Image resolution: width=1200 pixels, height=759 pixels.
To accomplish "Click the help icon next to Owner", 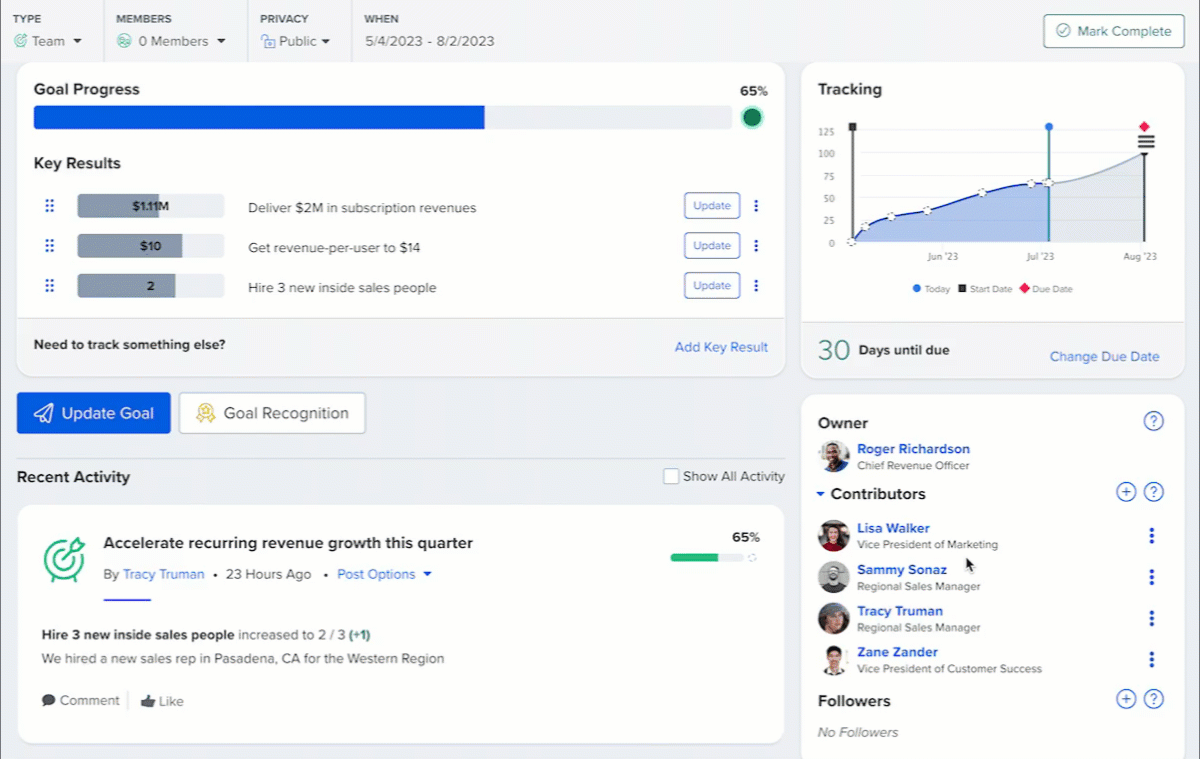I will tap(1153, 421).
